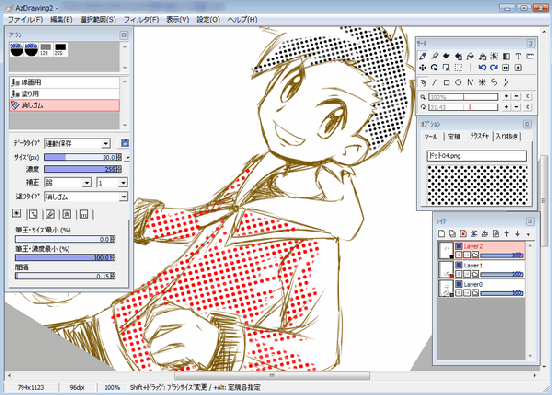The height and width of the screenshot is (395, 552).
Task: Select the 塗り用 brush in list
Action: [64, 94]
